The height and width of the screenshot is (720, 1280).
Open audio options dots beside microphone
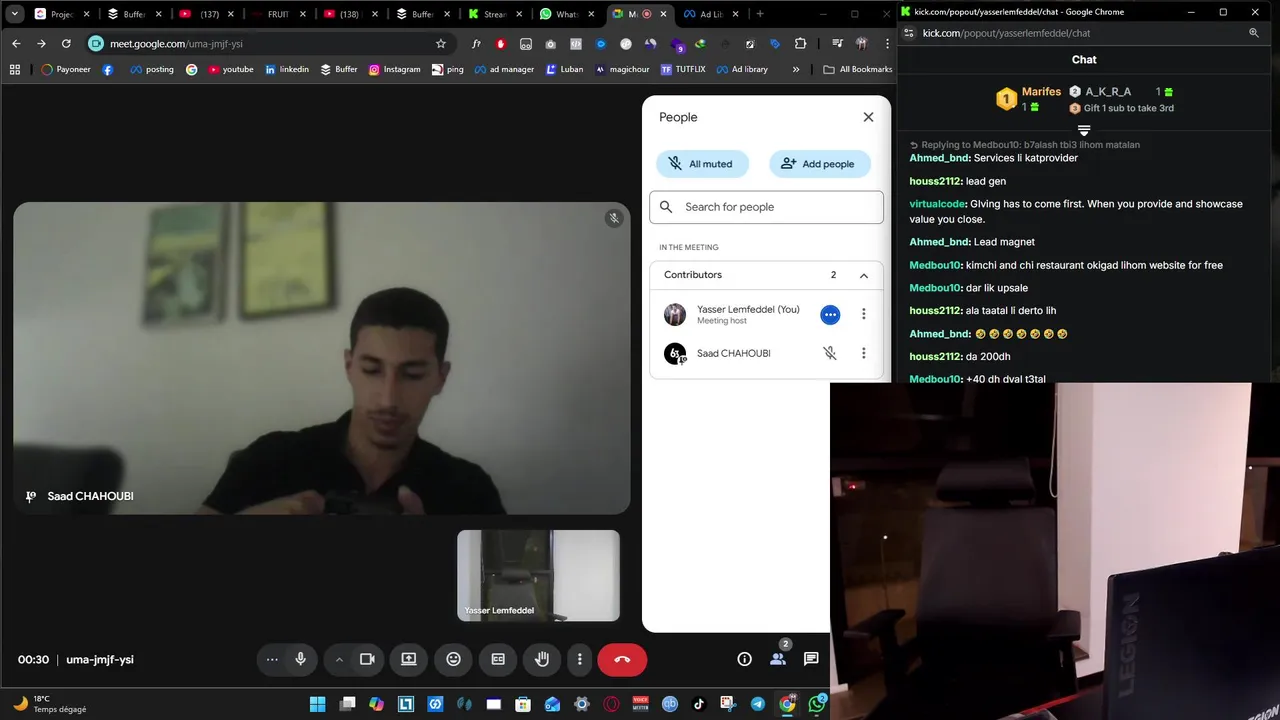(272, 659)
